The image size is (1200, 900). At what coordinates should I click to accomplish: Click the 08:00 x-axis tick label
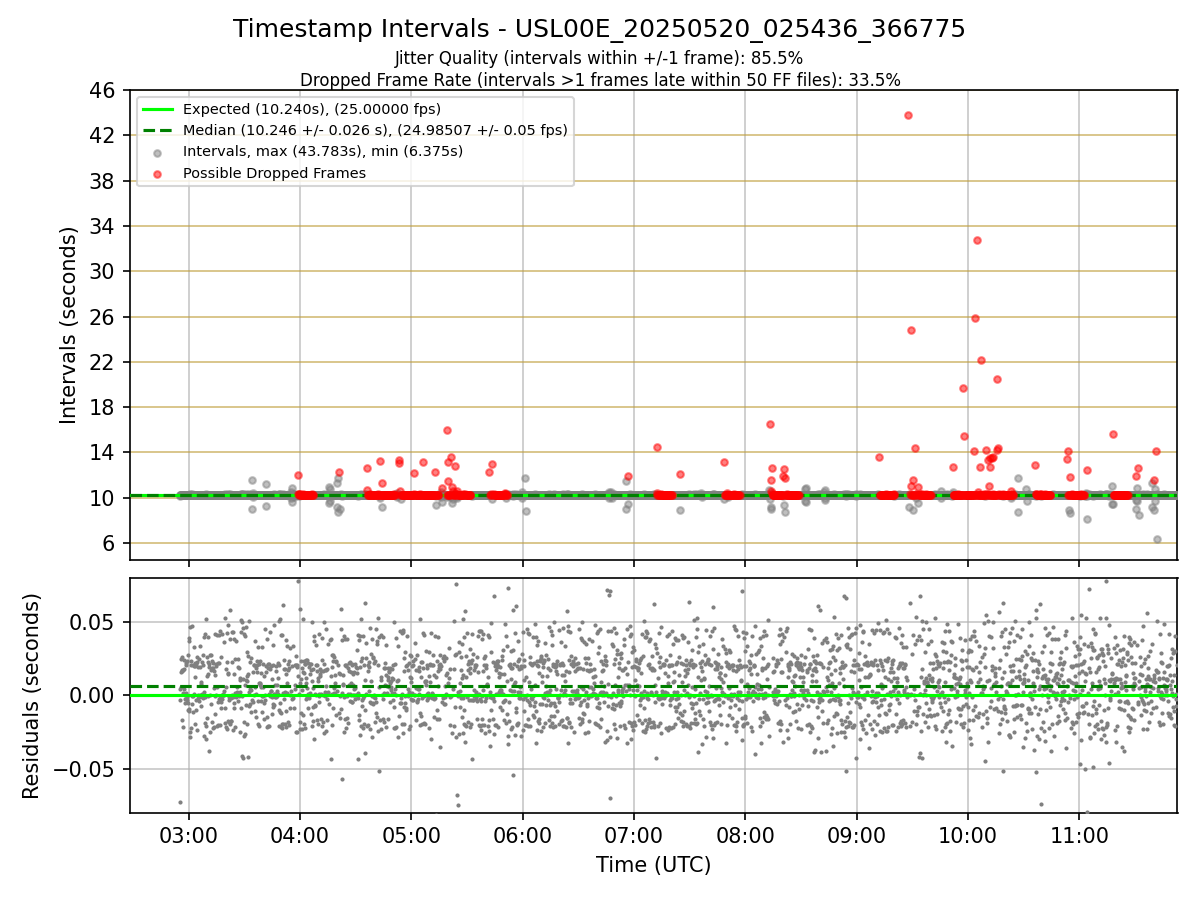point(745,834)
